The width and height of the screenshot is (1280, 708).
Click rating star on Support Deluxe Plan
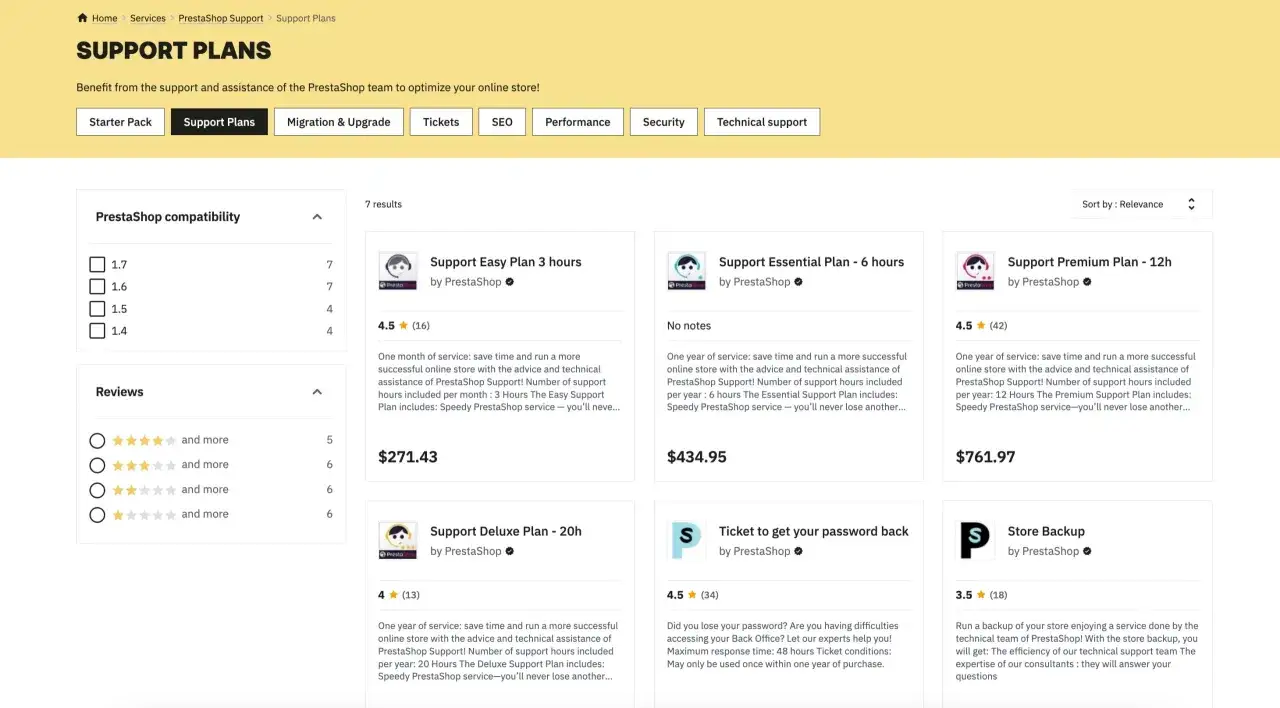click(393, 595)
